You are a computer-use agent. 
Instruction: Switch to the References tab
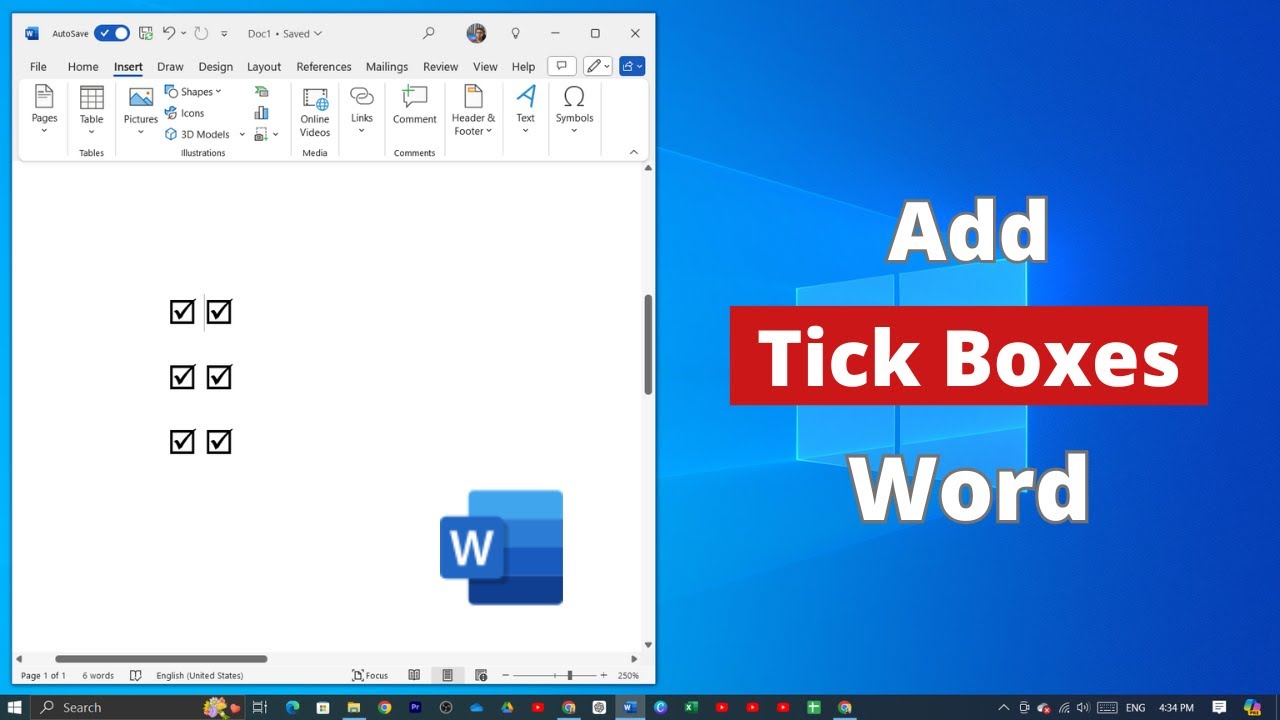click(324, 67)
